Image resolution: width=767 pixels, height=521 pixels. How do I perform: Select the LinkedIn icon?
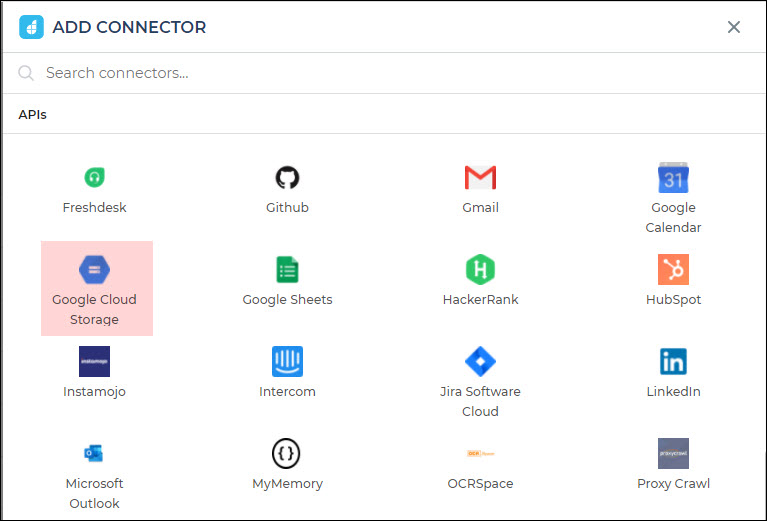pyautogui.click(x=673, y=362)
